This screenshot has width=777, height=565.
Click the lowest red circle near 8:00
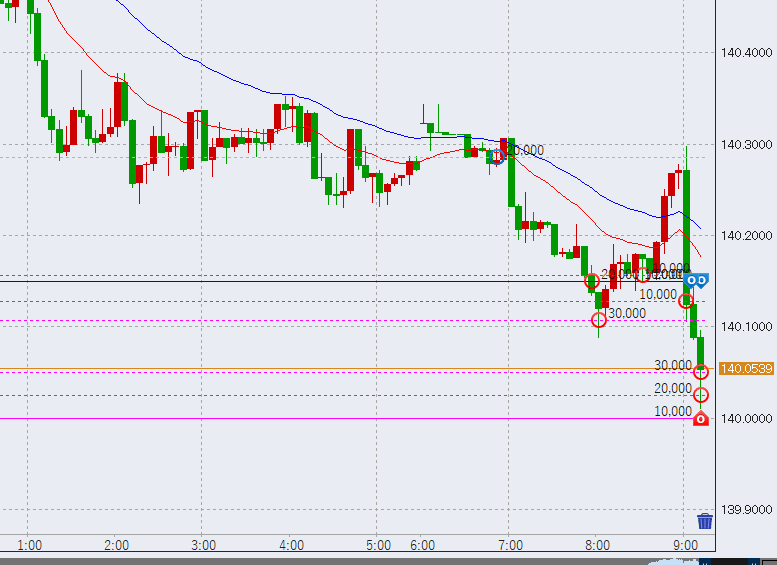pyautogui.click(x=599, y=320)
